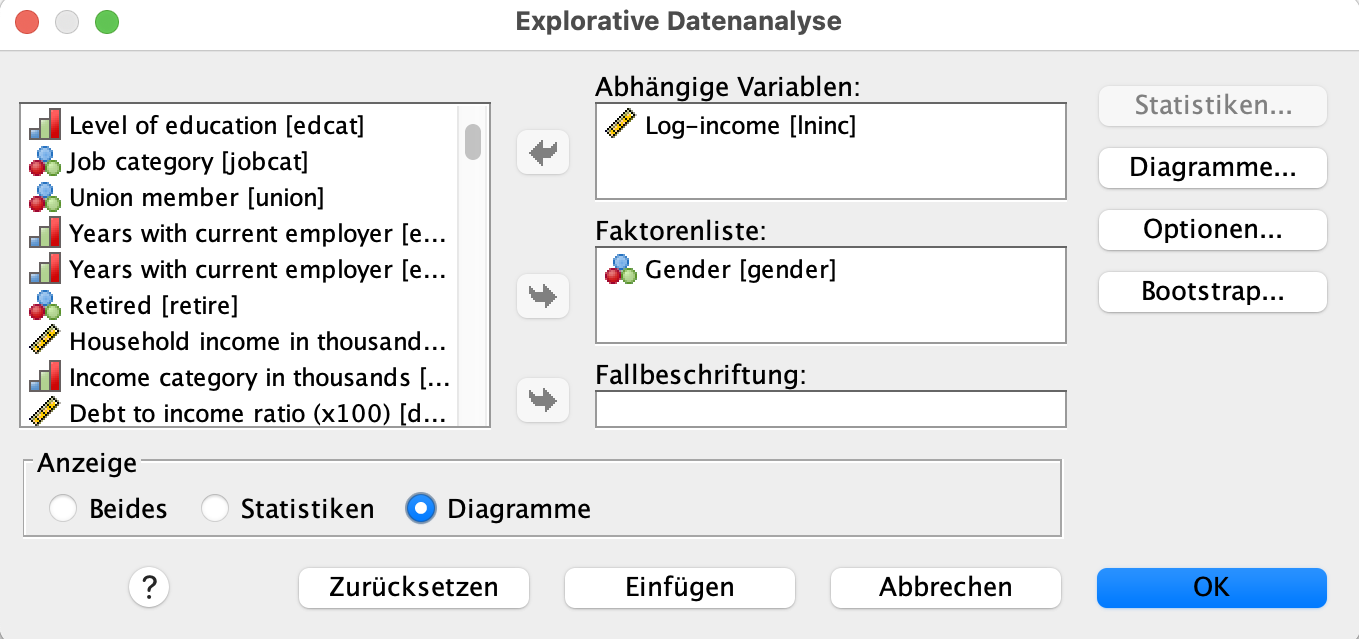The image size is (1359, 639).
Task: Click into the Fallbeschriftung field
Action: pyautogui.click(x=831, y=409)
